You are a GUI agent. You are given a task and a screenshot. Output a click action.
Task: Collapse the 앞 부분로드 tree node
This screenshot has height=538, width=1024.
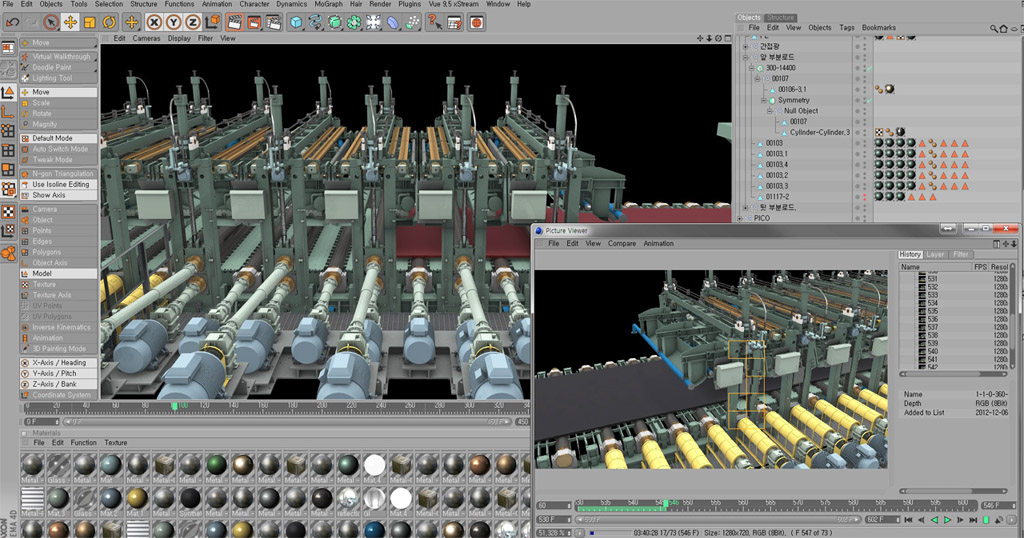pyautogui.click(x=745, y=57)
